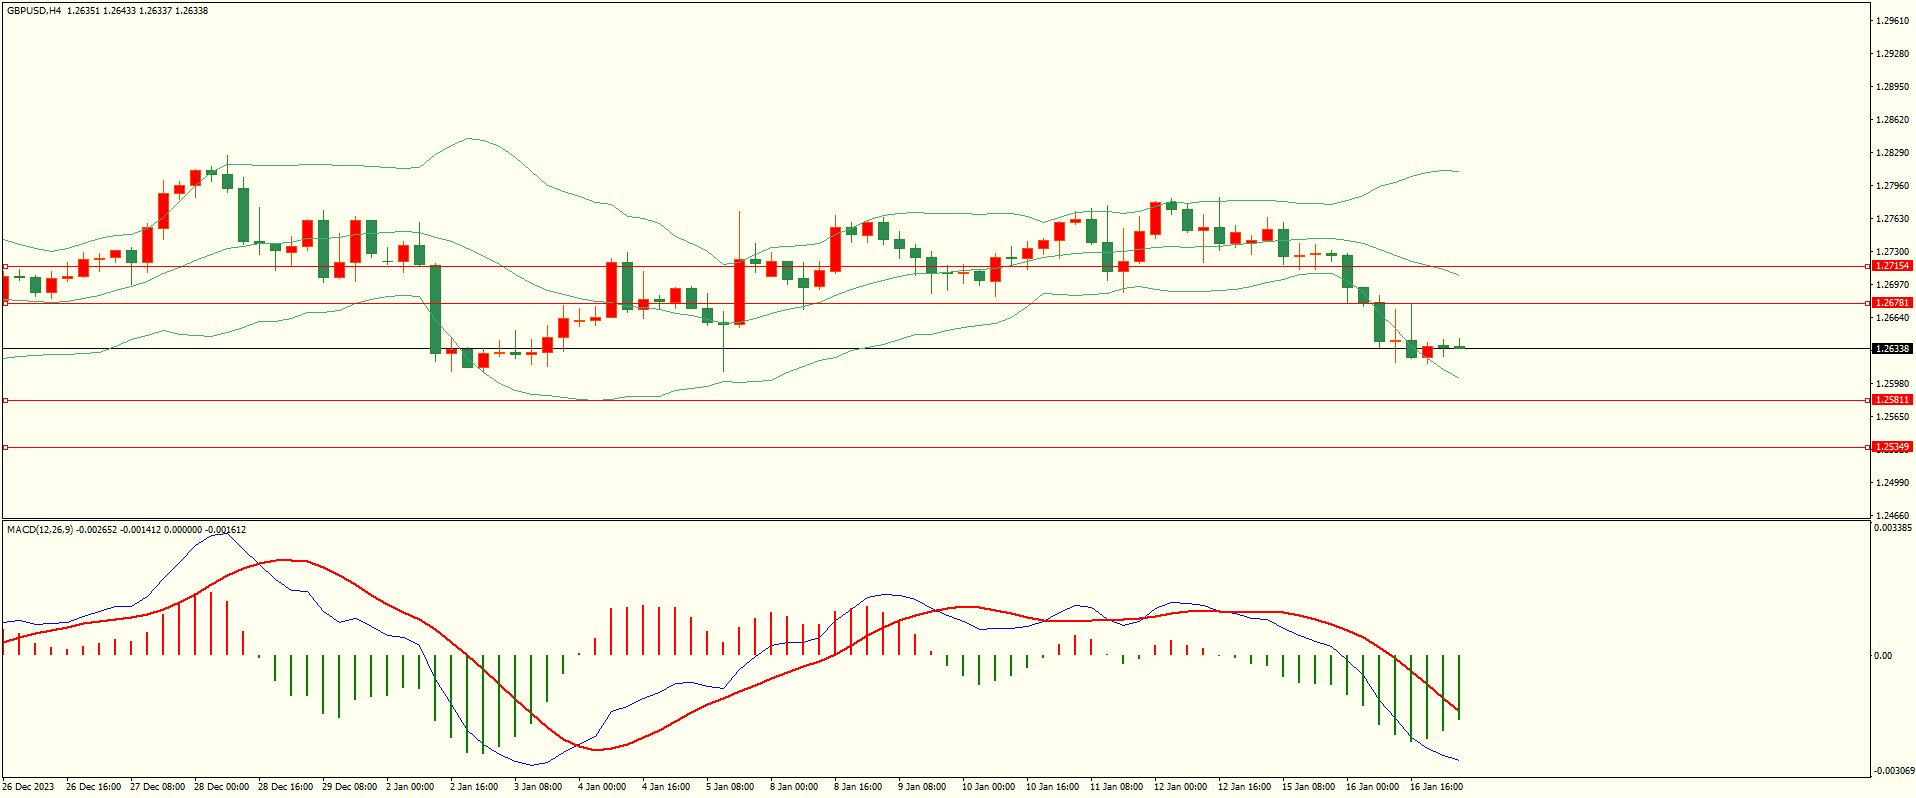This screenshot has height=798, width=1916.
Task: Click the 16 Jan 16:00 time label
Action: tap(1436, 787)
